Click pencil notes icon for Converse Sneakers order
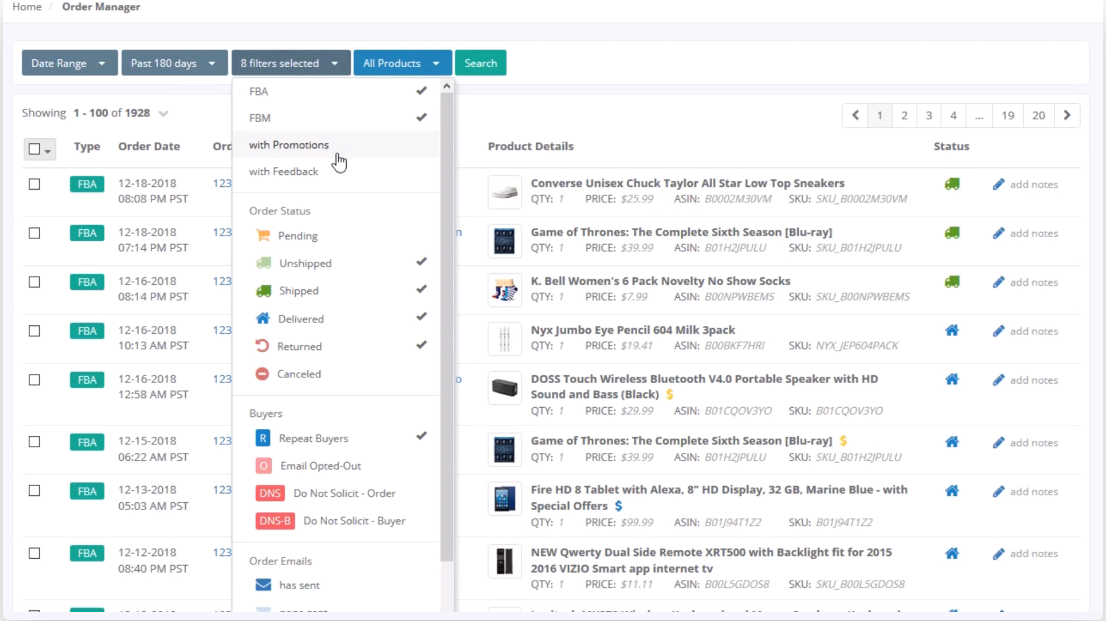 tap(998, 184)
